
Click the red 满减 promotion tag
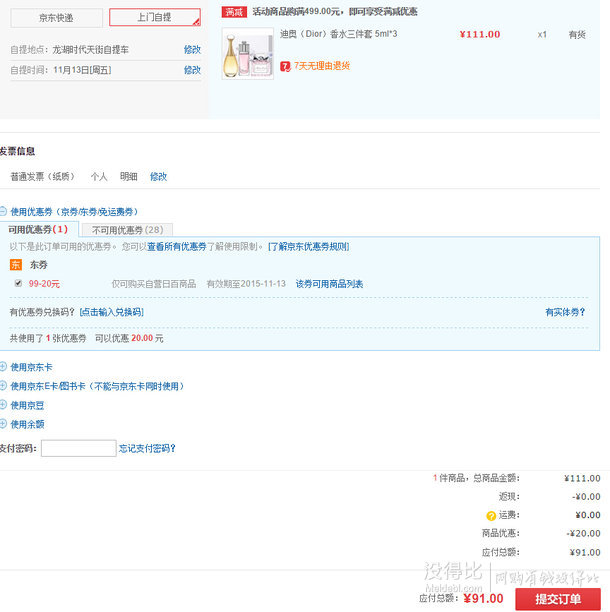234,12
